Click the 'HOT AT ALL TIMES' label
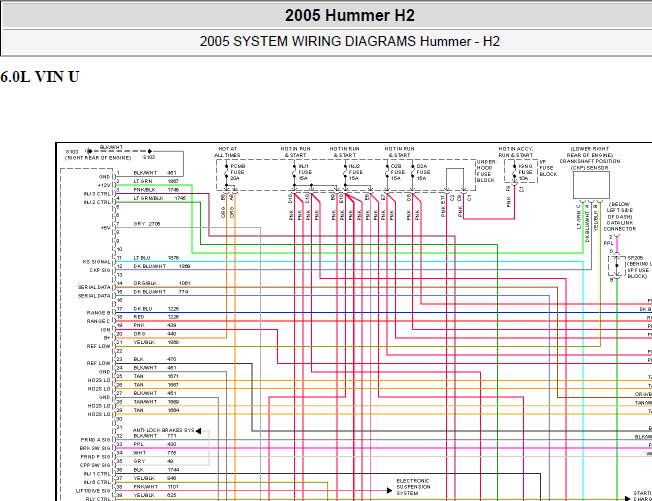The height and width of the screenshot is (501, 652). [x=227, y=152]
